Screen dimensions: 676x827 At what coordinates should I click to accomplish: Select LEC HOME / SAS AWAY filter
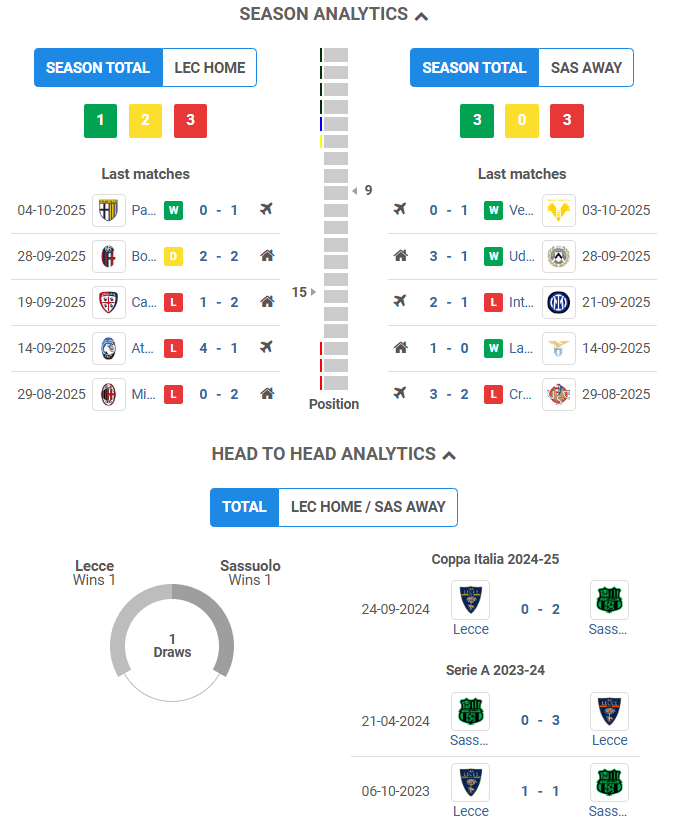[368, 507]
